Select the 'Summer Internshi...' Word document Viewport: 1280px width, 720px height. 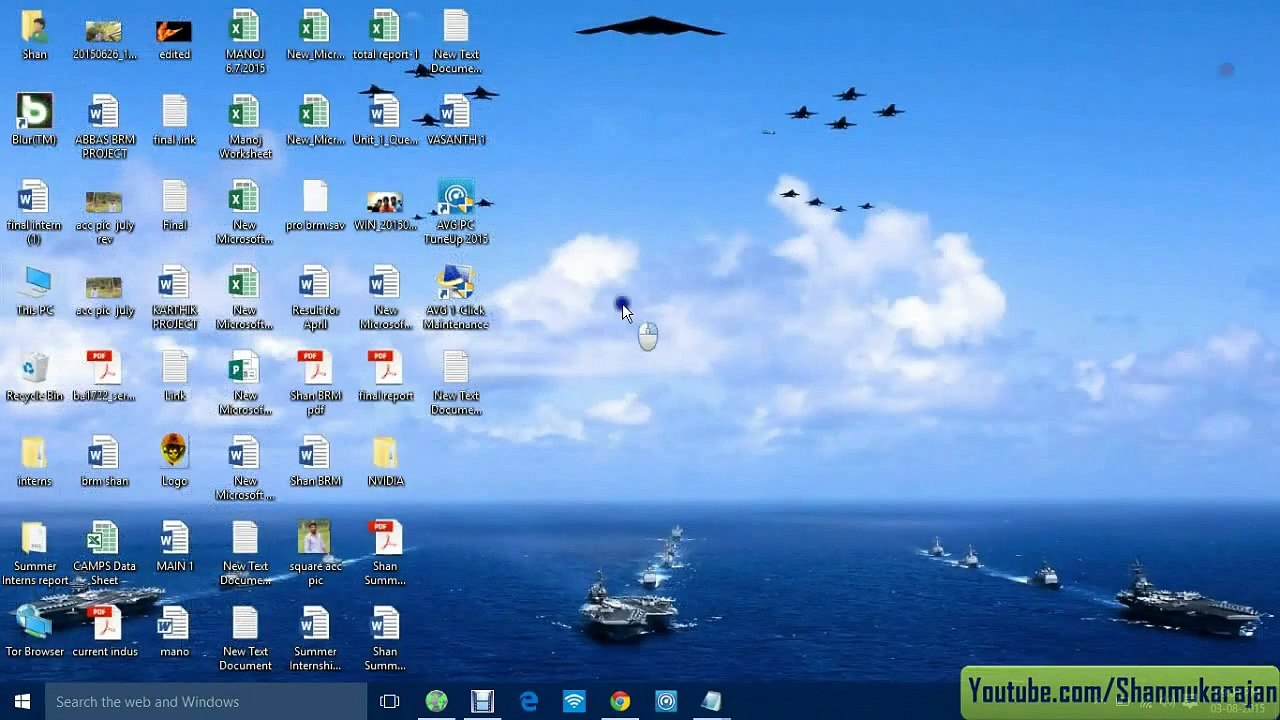pyautogui.click(x=315, y=638)
